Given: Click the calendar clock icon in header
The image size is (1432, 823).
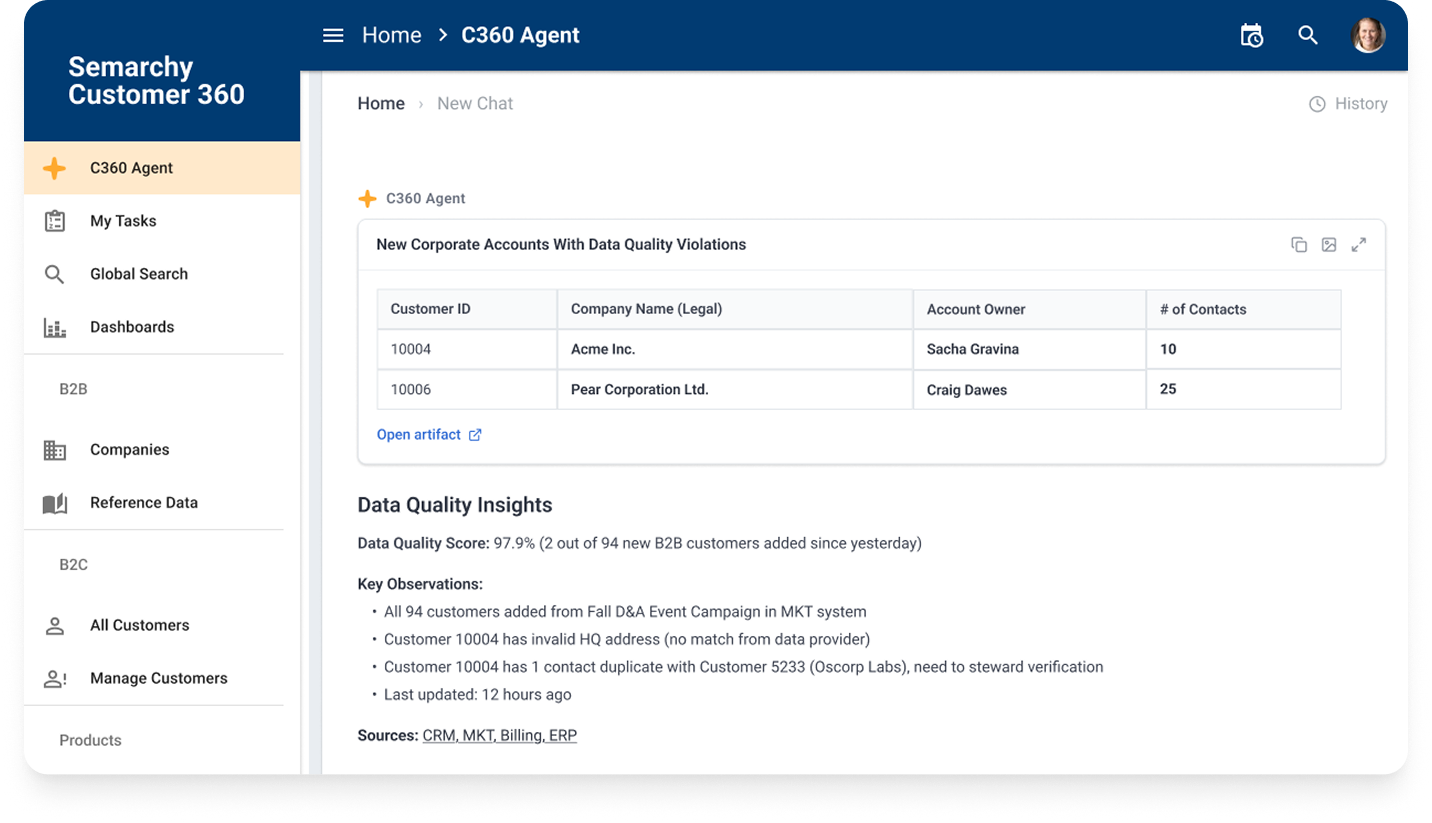Looking at the screenshot, I should point(1251,35).
